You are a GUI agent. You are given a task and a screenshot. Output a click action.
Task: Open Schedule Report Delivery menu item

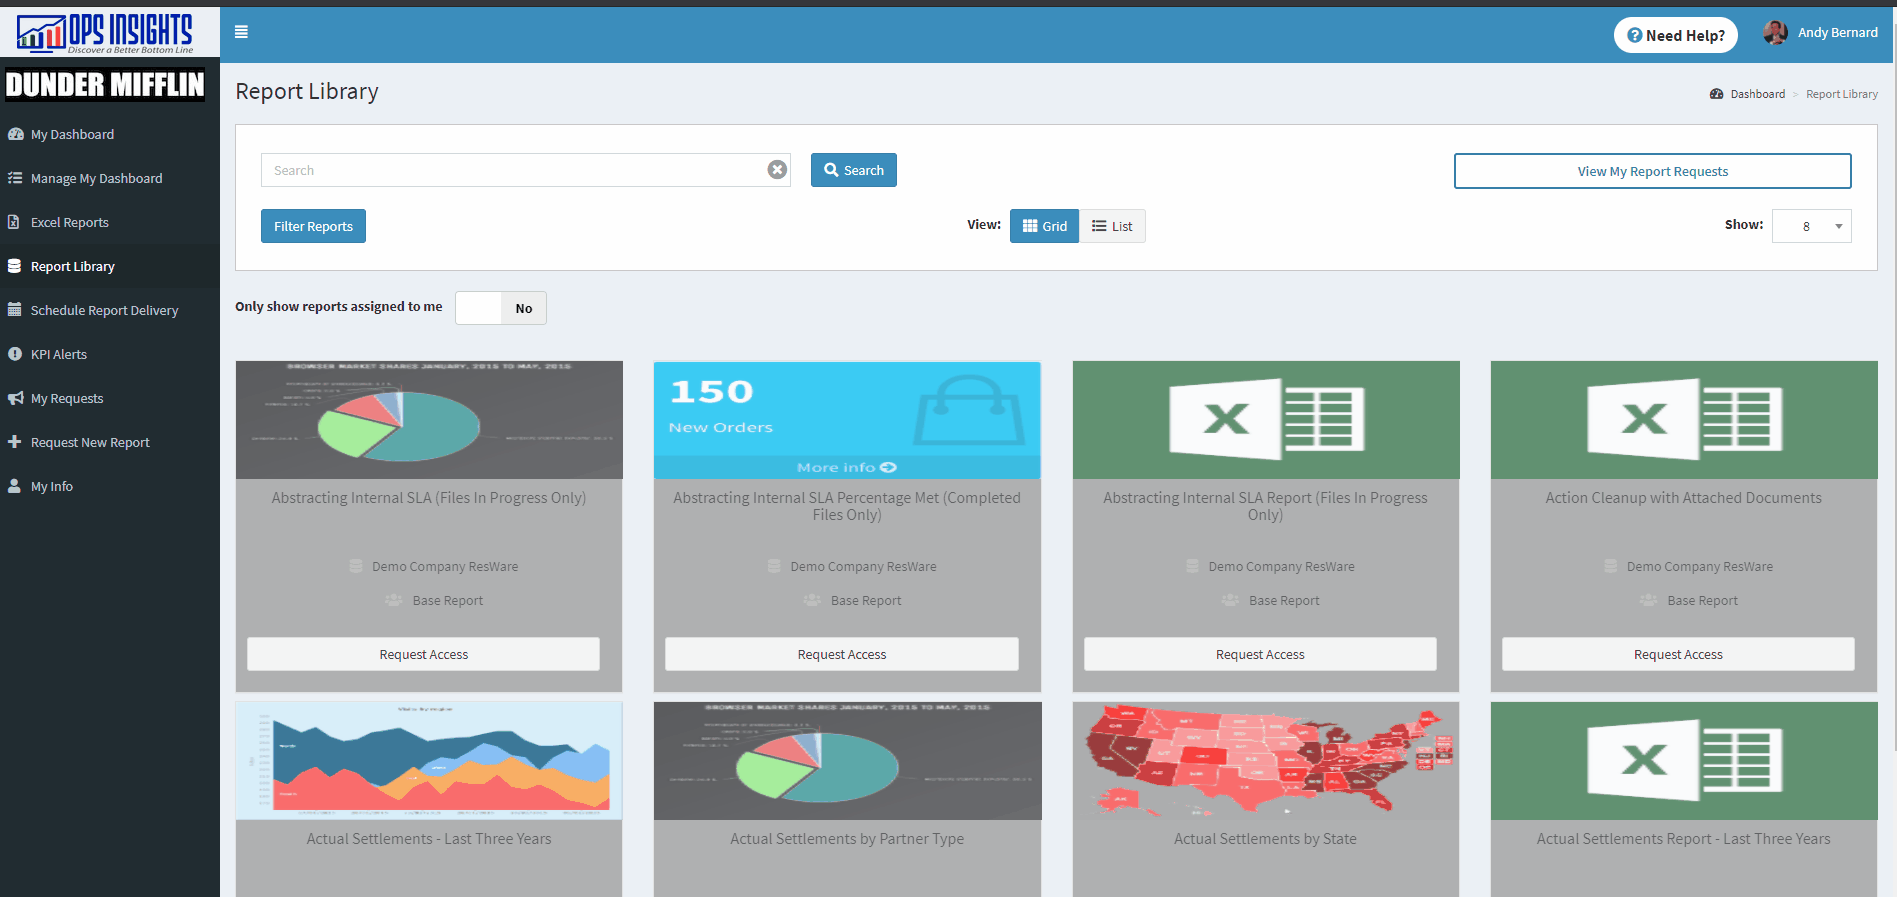[x=104, y=310]
